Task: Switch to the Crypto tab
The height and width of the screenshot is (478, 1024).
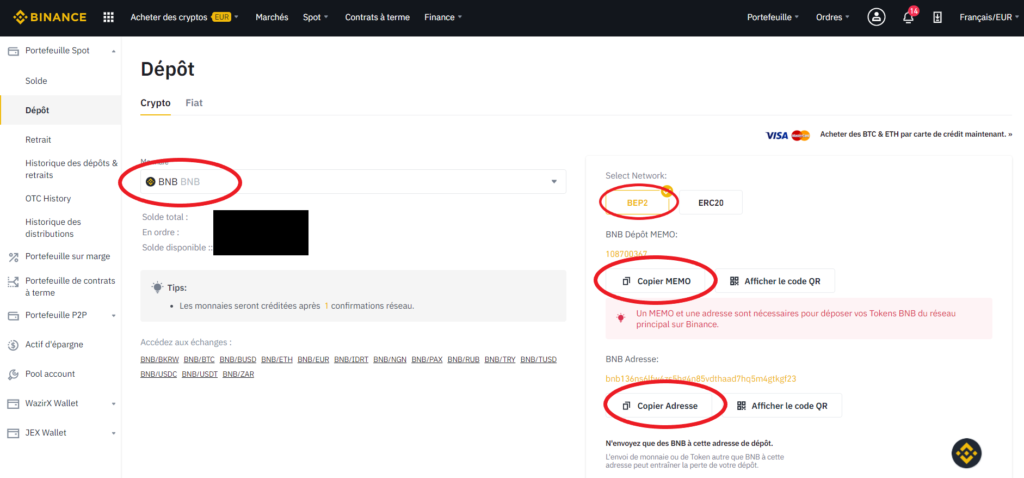Action: 155,103
